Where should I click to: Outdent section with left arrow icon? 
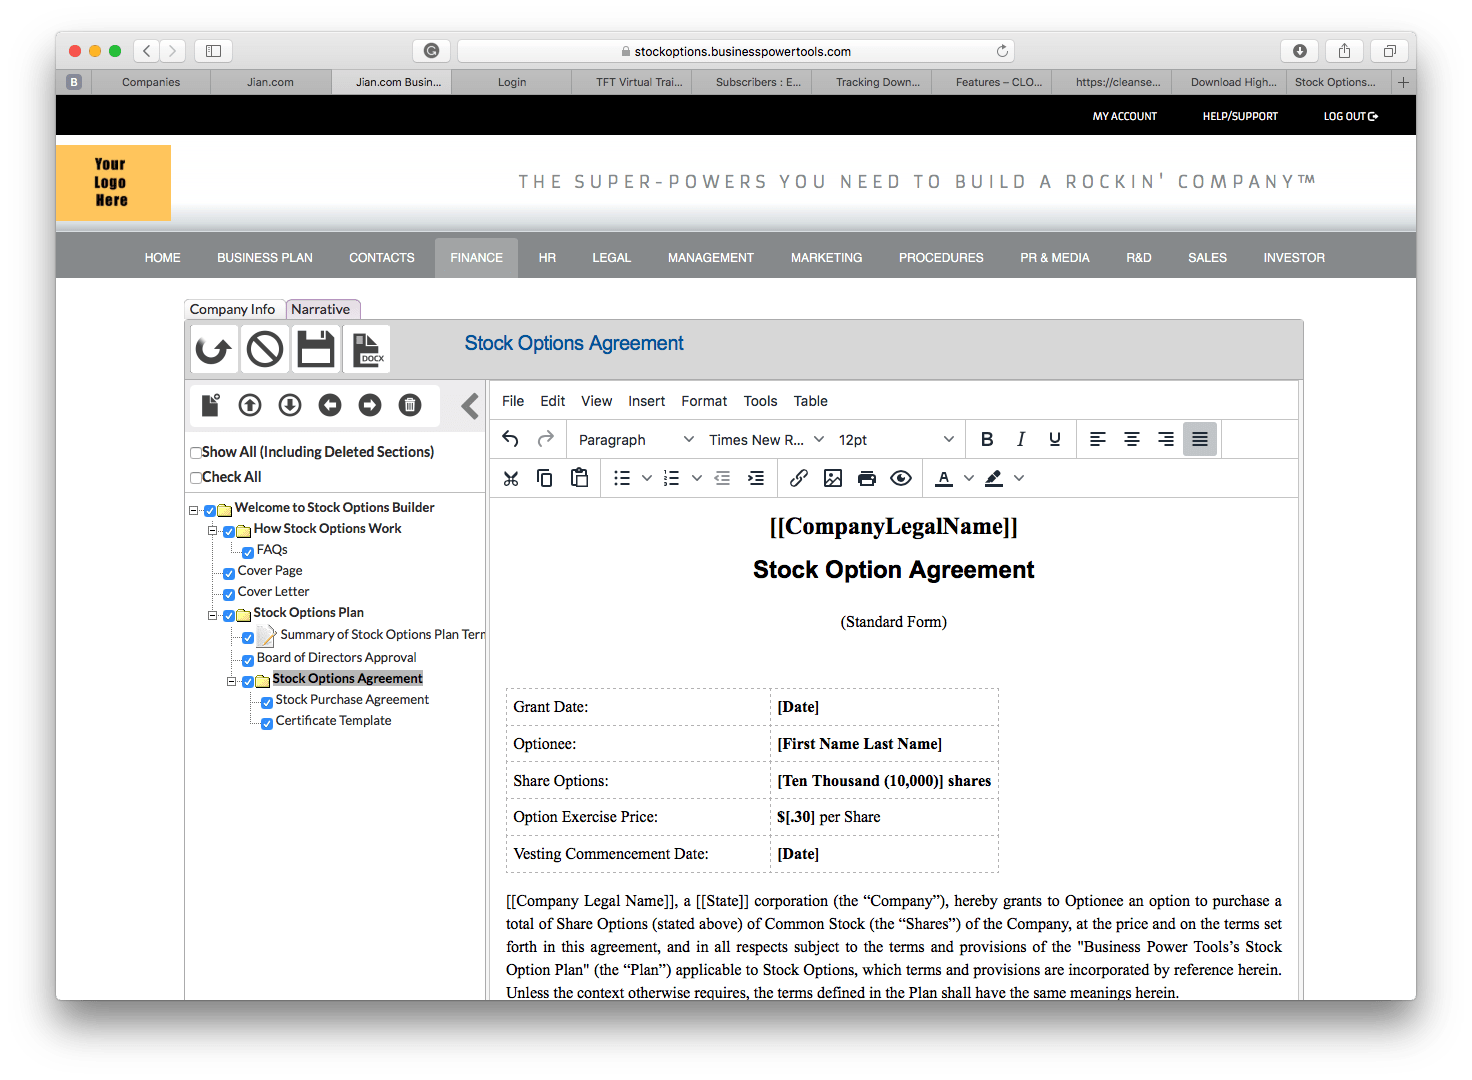point(330,405)
